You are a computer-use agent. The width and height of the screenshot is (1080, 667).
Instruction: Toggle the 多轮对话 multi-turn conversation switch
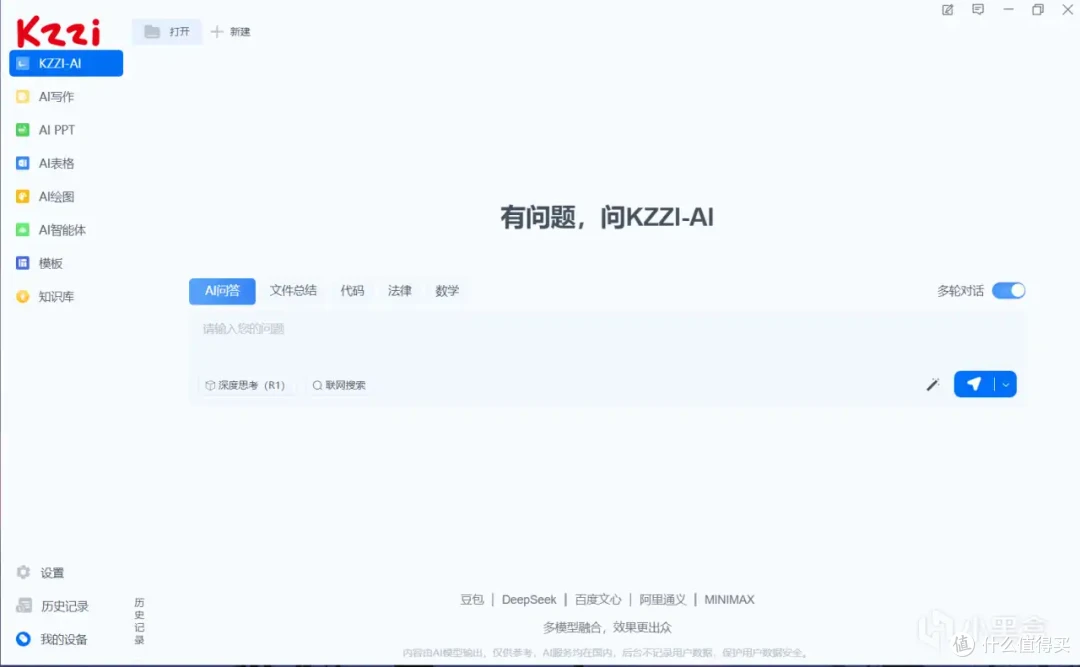(1009, 290)
